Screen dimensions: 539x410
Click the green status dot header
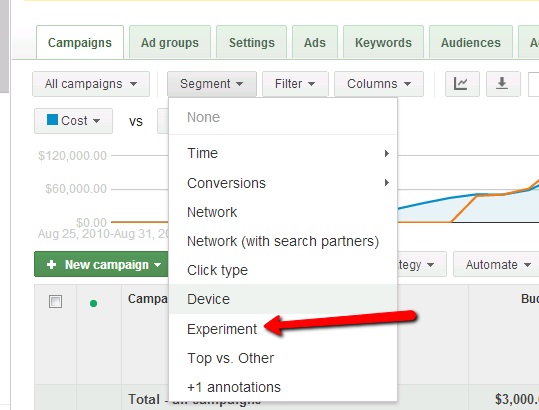(x=93, y=303)
